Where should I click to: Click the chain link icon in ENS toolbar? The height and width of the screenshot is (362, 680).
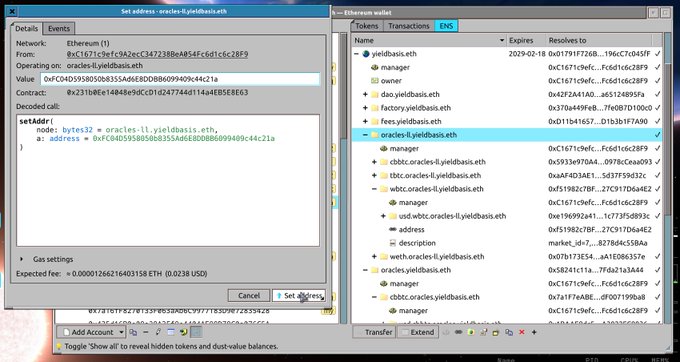pos(458,332)
